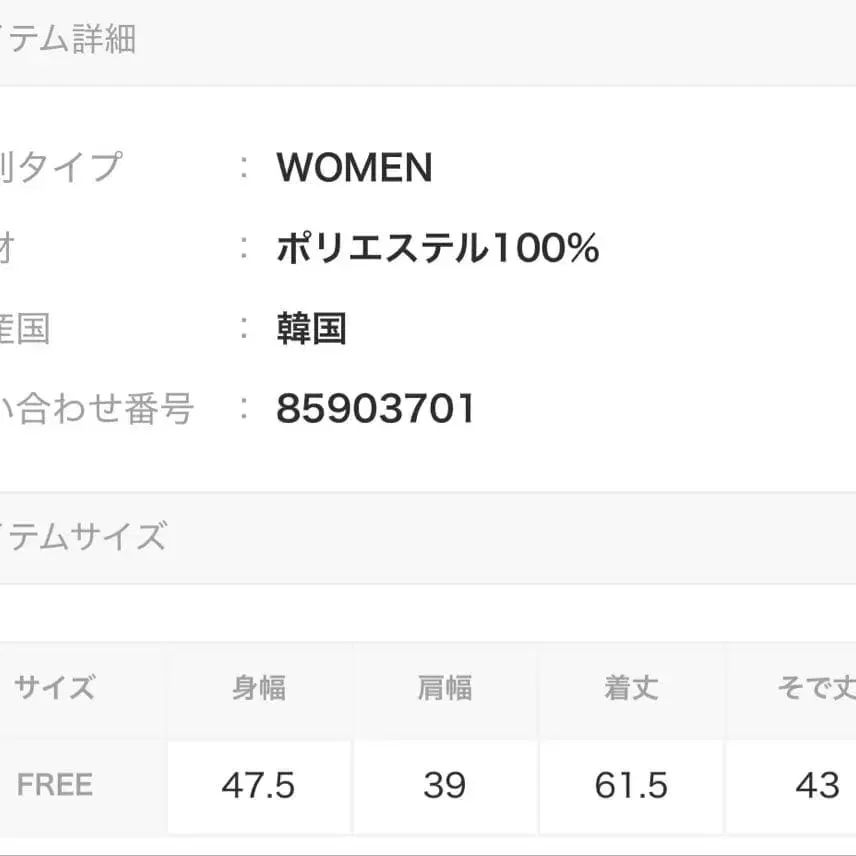
Task: Click the アイテムサイズ section header
Action: (82, 537)
